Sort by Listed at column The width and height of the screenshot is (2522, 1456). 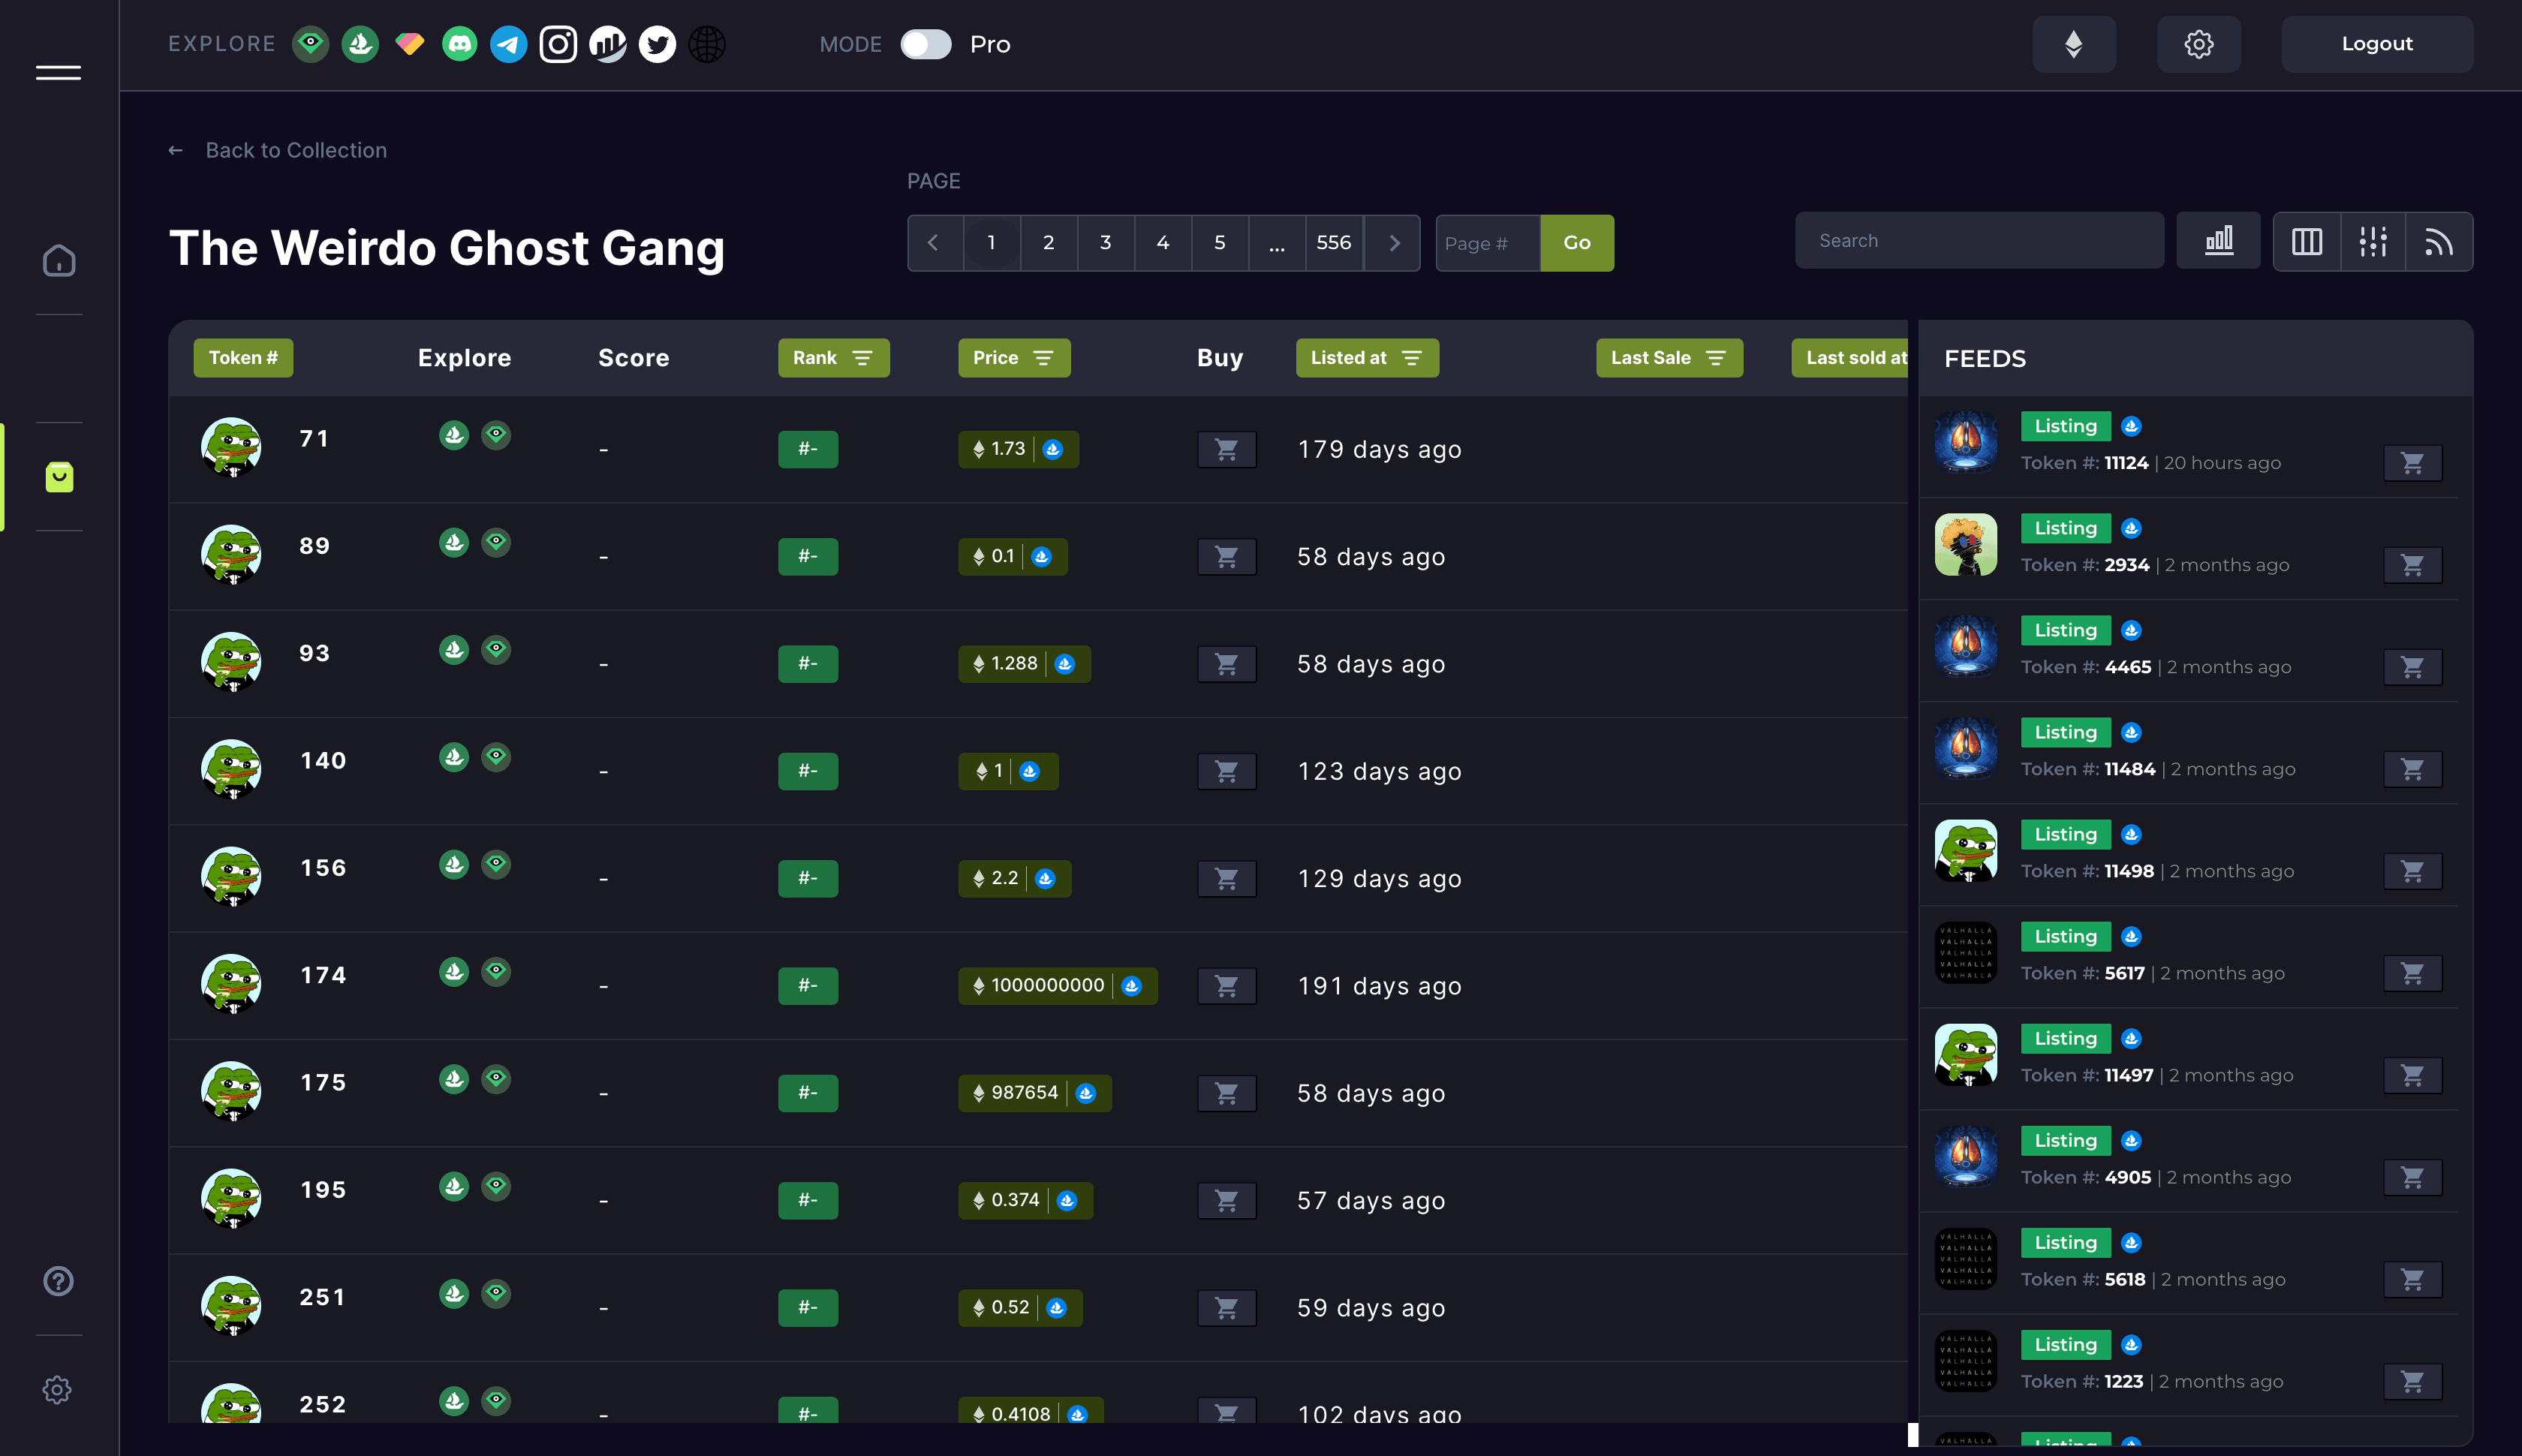tap(1367, 358)
